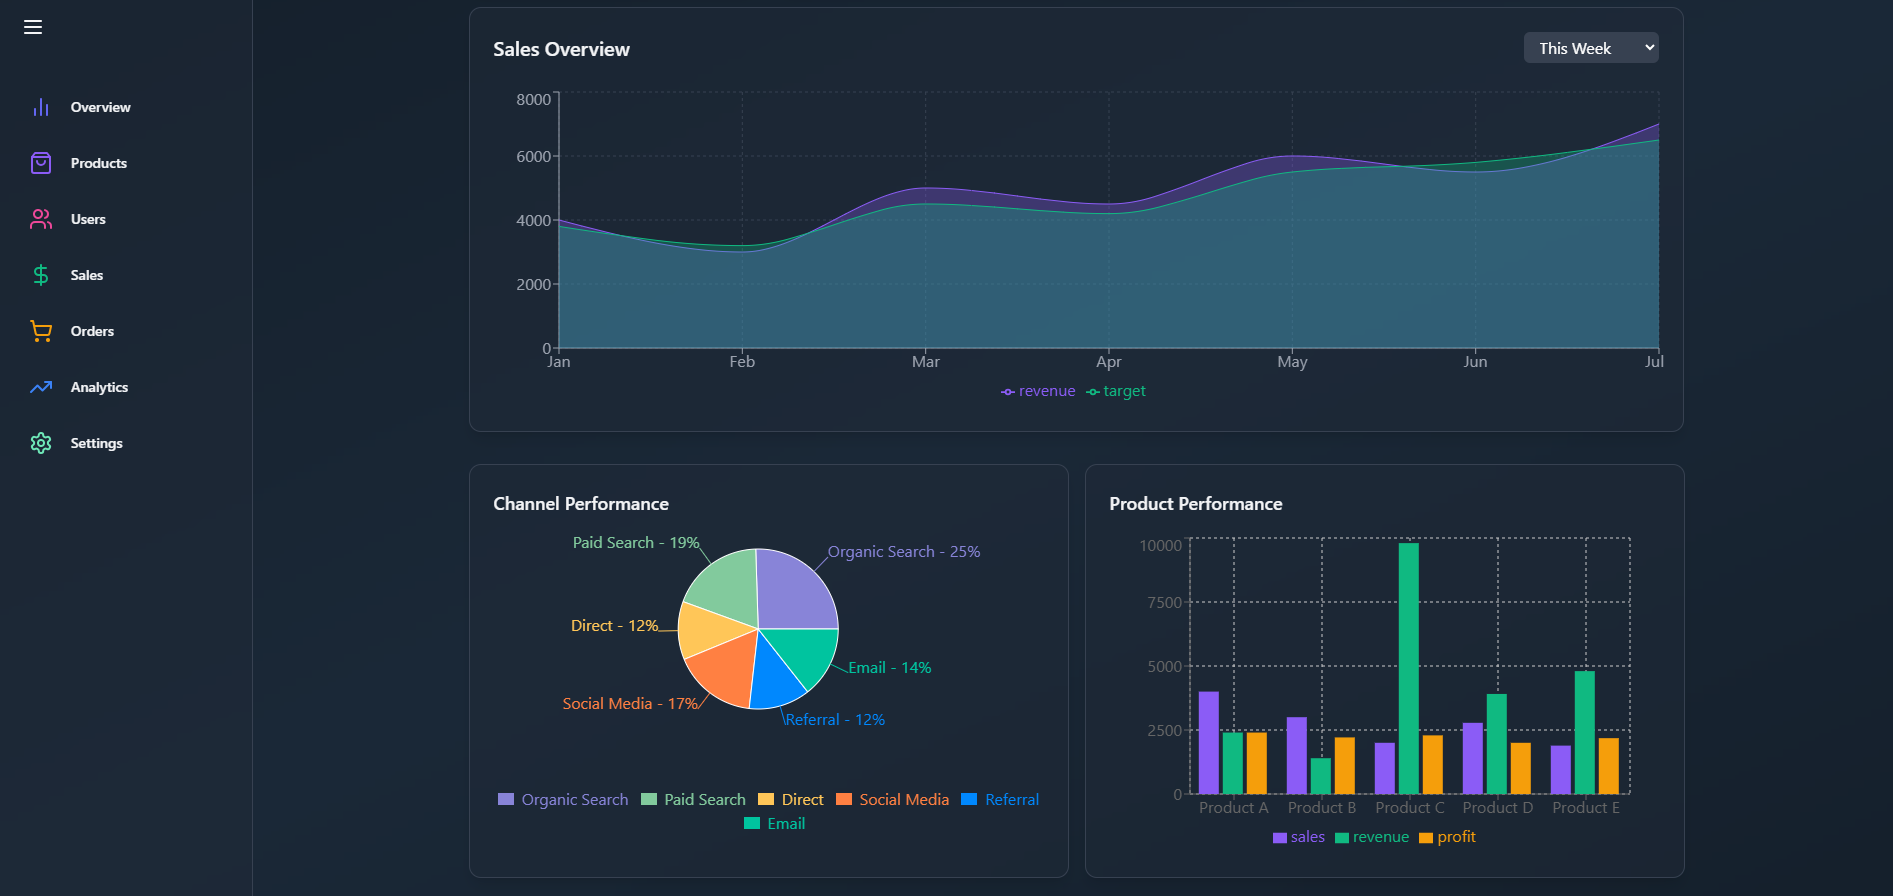Open the Settings menu label
The height and width of the screenshot is (896, 1893).
[x=97, y=443]
